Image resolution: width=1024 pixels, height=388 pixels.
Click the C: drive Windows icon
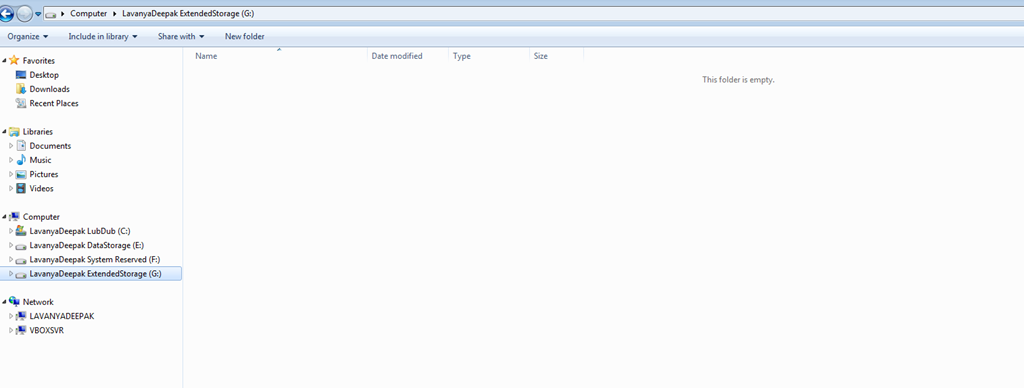click(21, 231)
